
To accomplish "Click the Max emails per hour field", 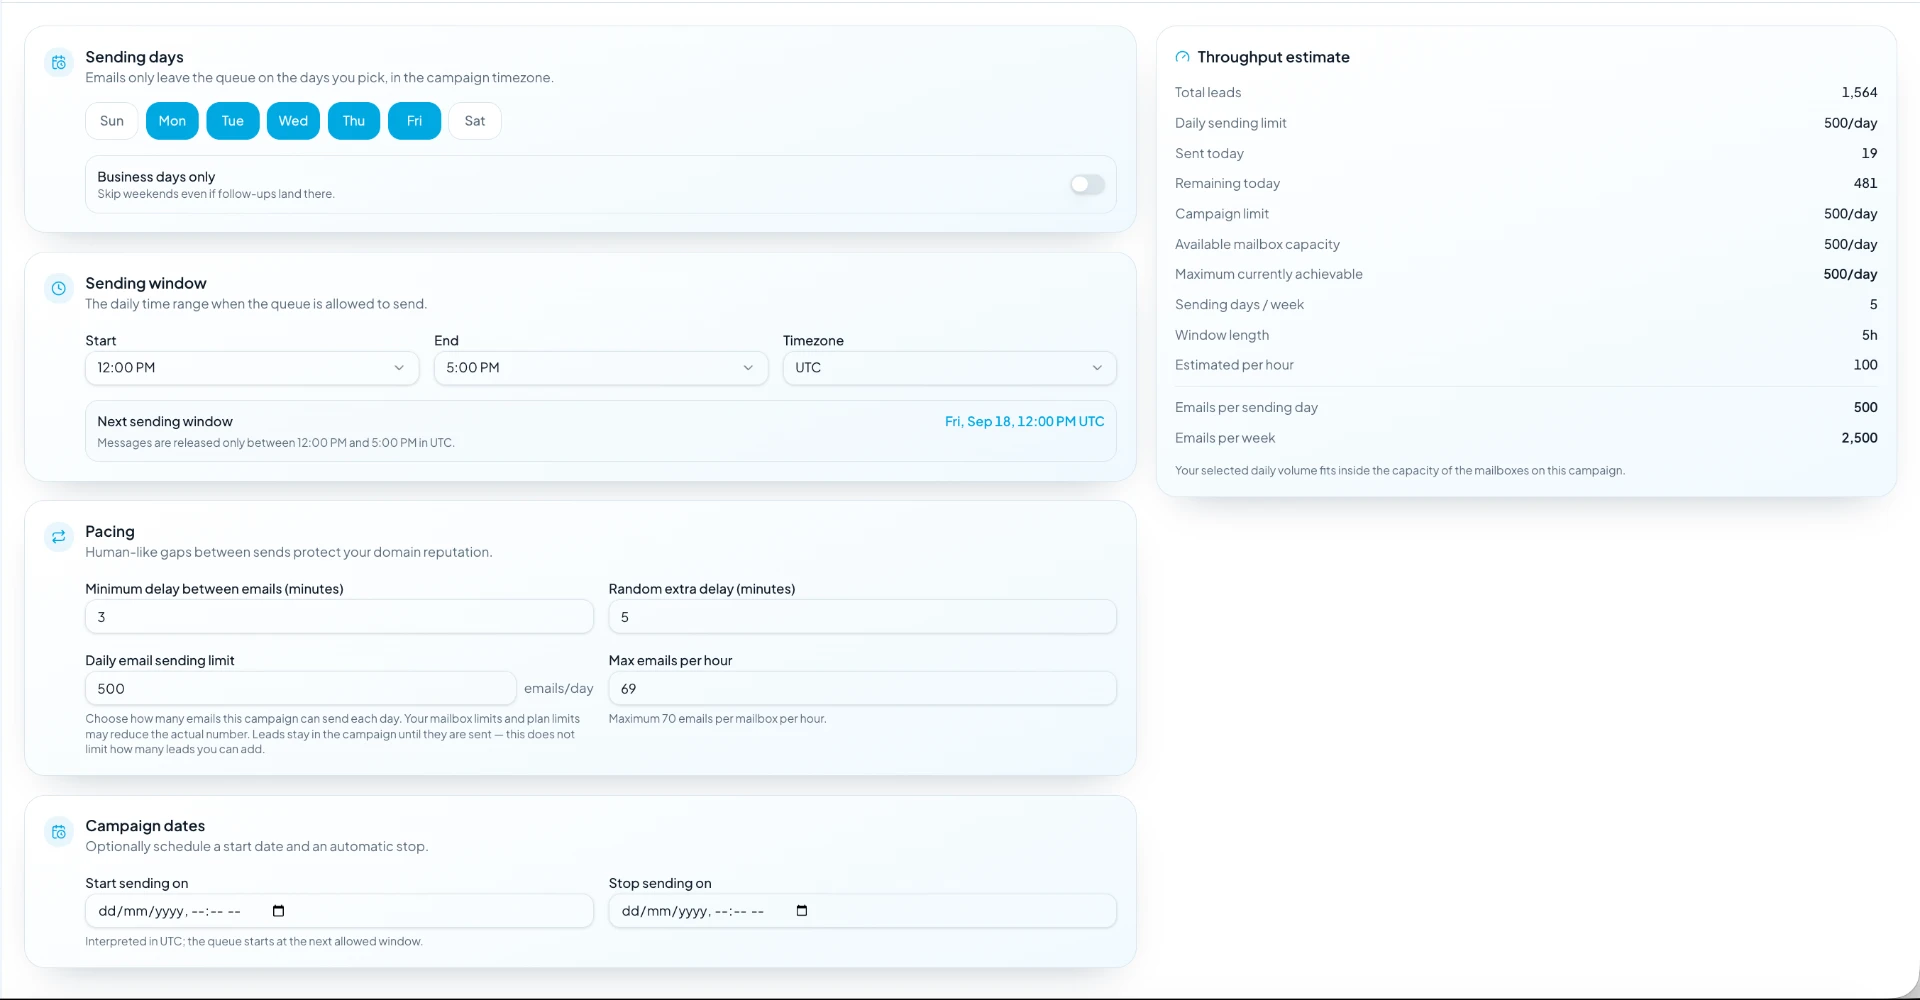I will pyautogui.click(x=862, y=689).
